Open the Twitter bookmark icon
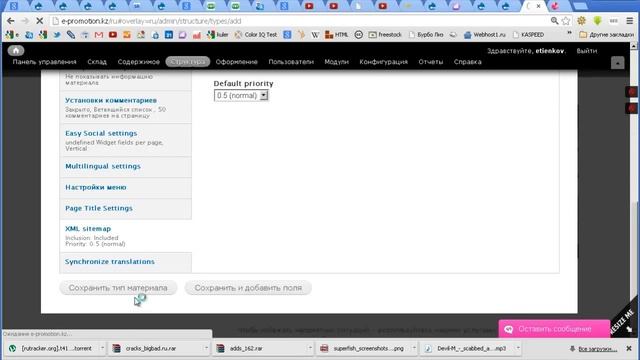640x360 pixels. click(57, 35)
